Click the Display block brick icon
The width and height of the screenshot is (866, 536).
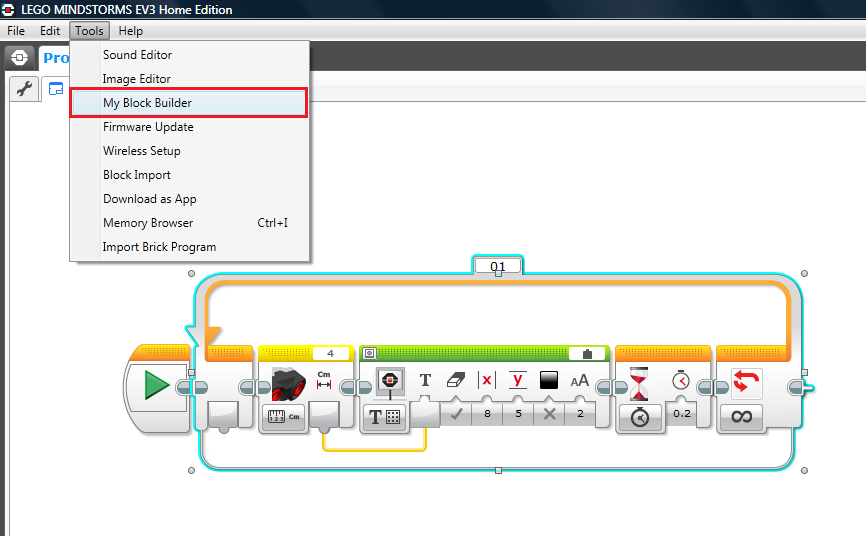pyautogui.click(x=390, y=382)
